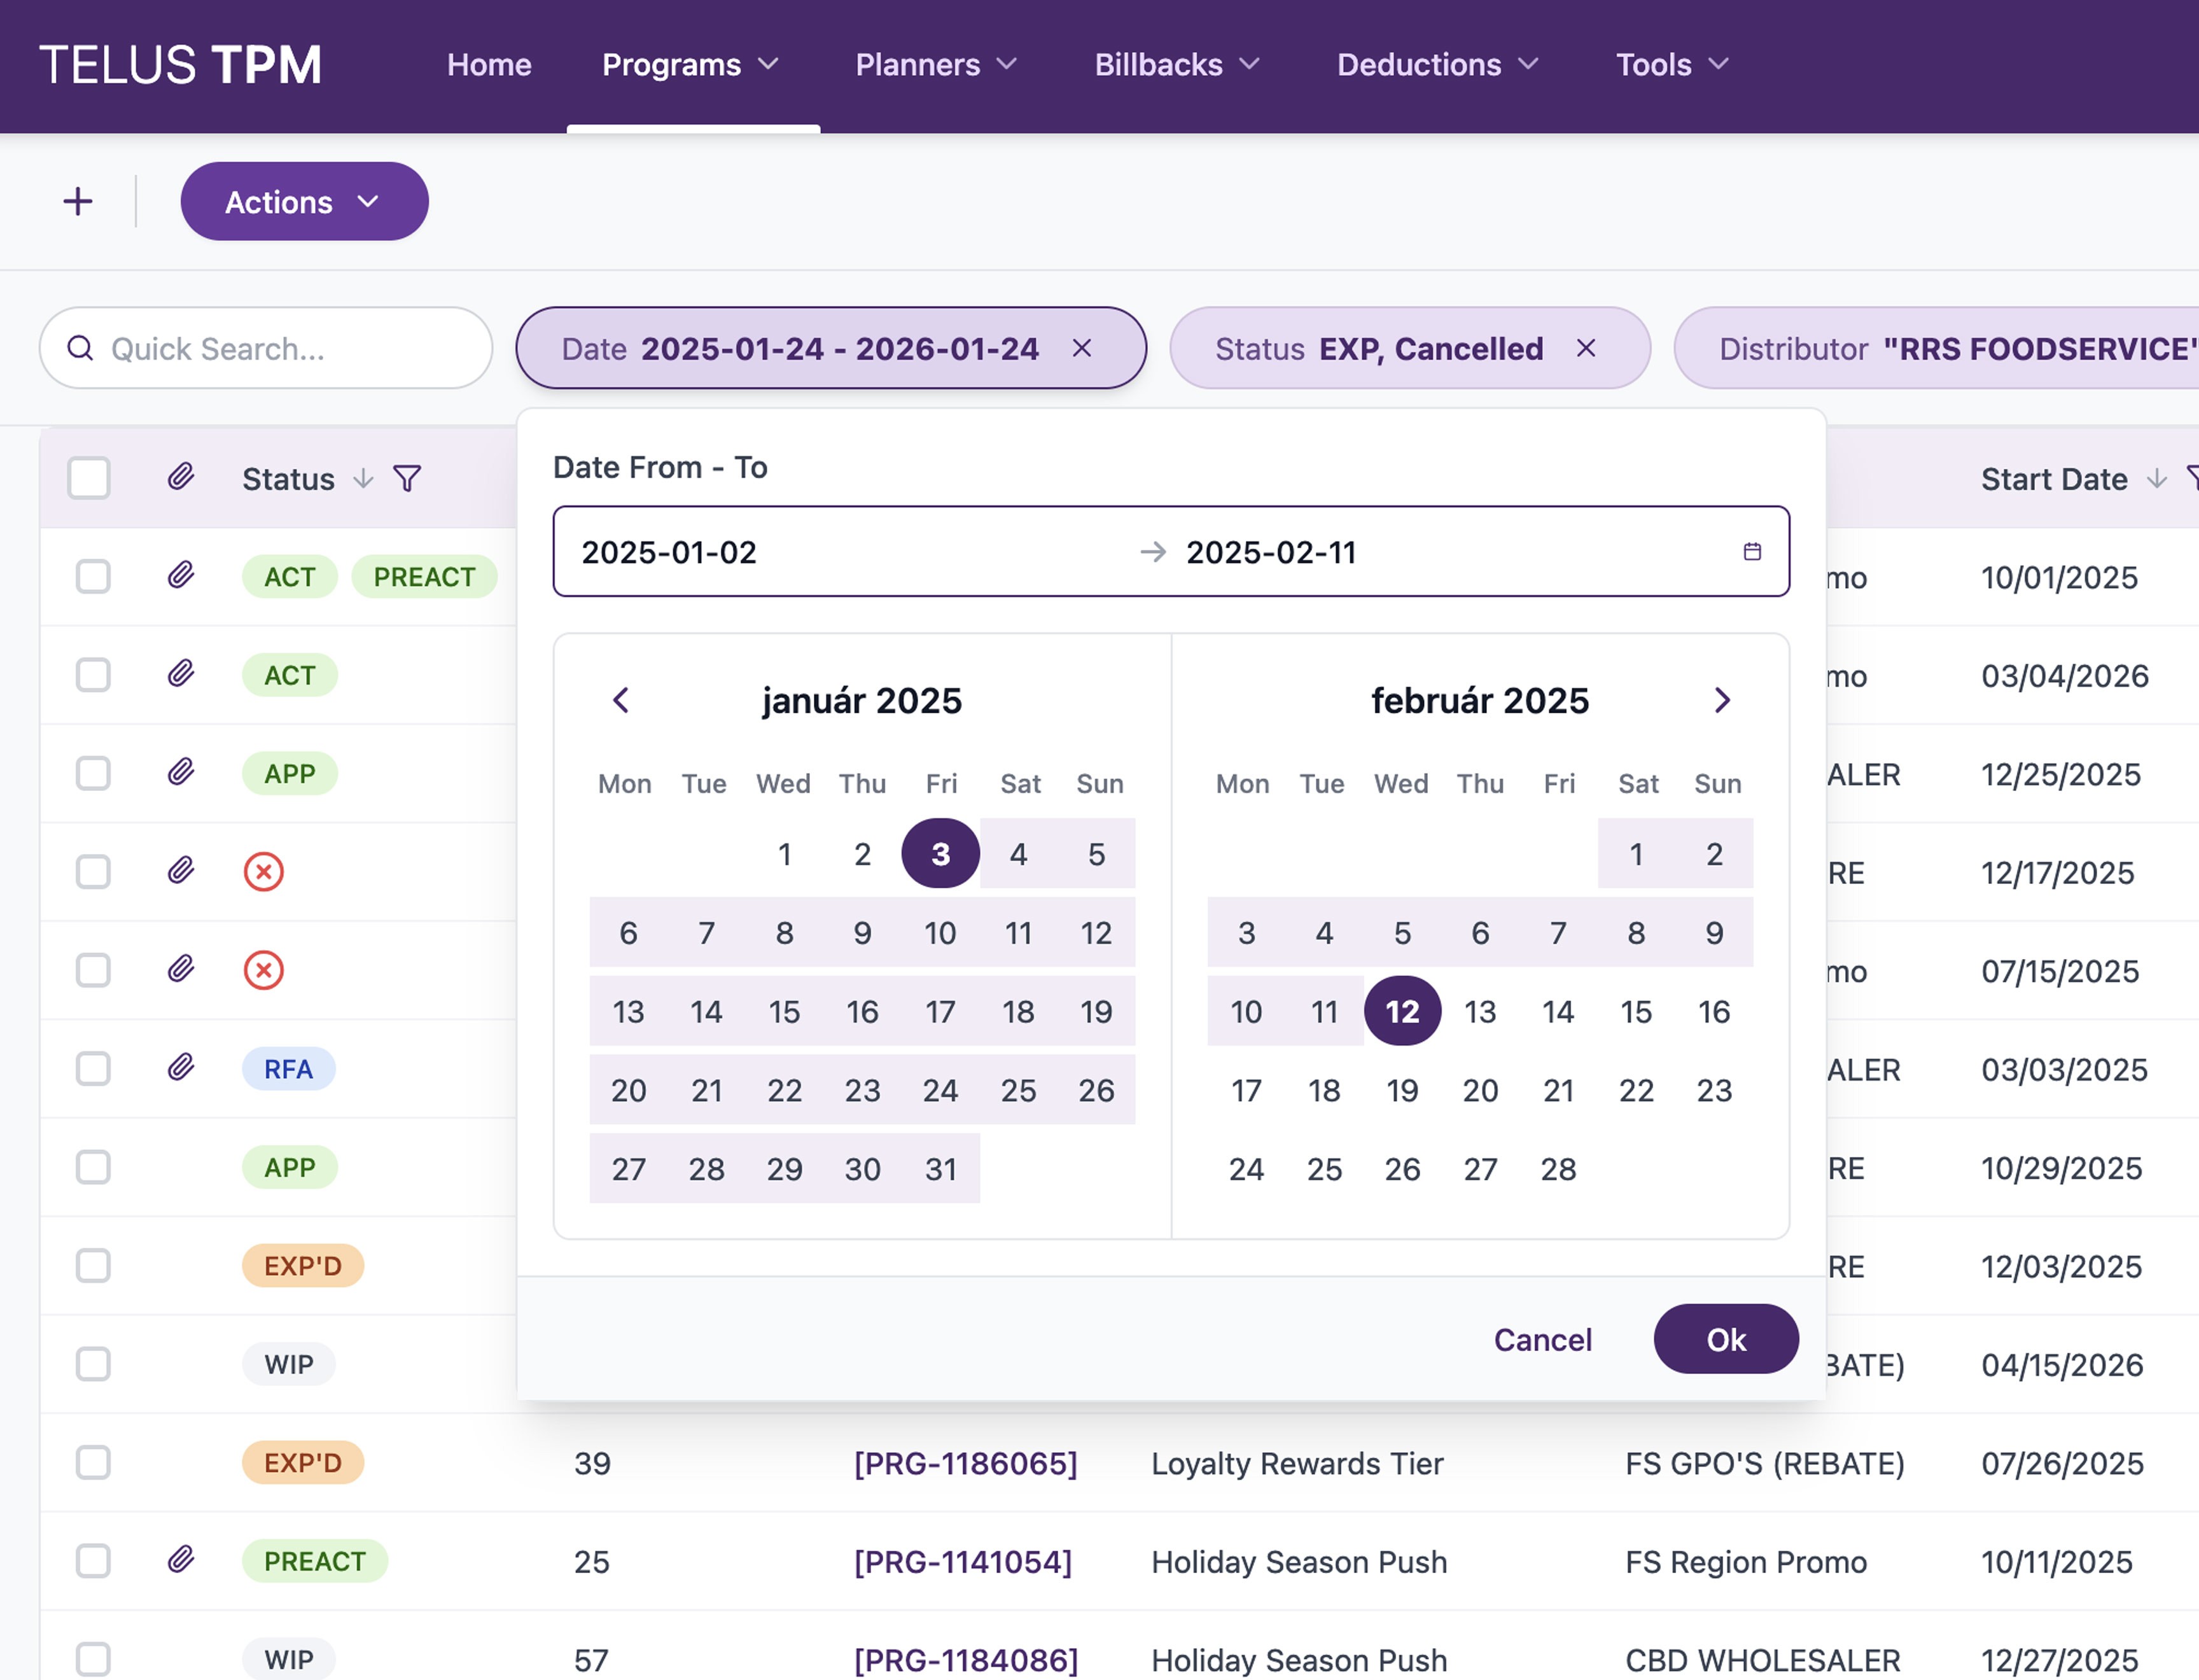Toggle the select-all checkbox in table header
Screen dimensions: 2199x1680
89,478
